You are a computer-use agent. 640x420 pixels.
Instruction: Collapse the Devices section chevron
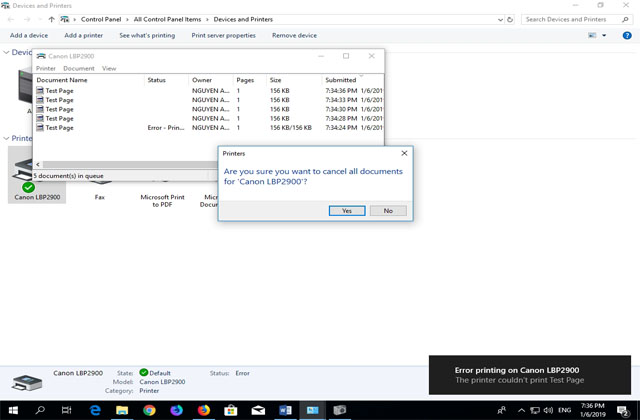pyautogui.click(x=6, y=52)
